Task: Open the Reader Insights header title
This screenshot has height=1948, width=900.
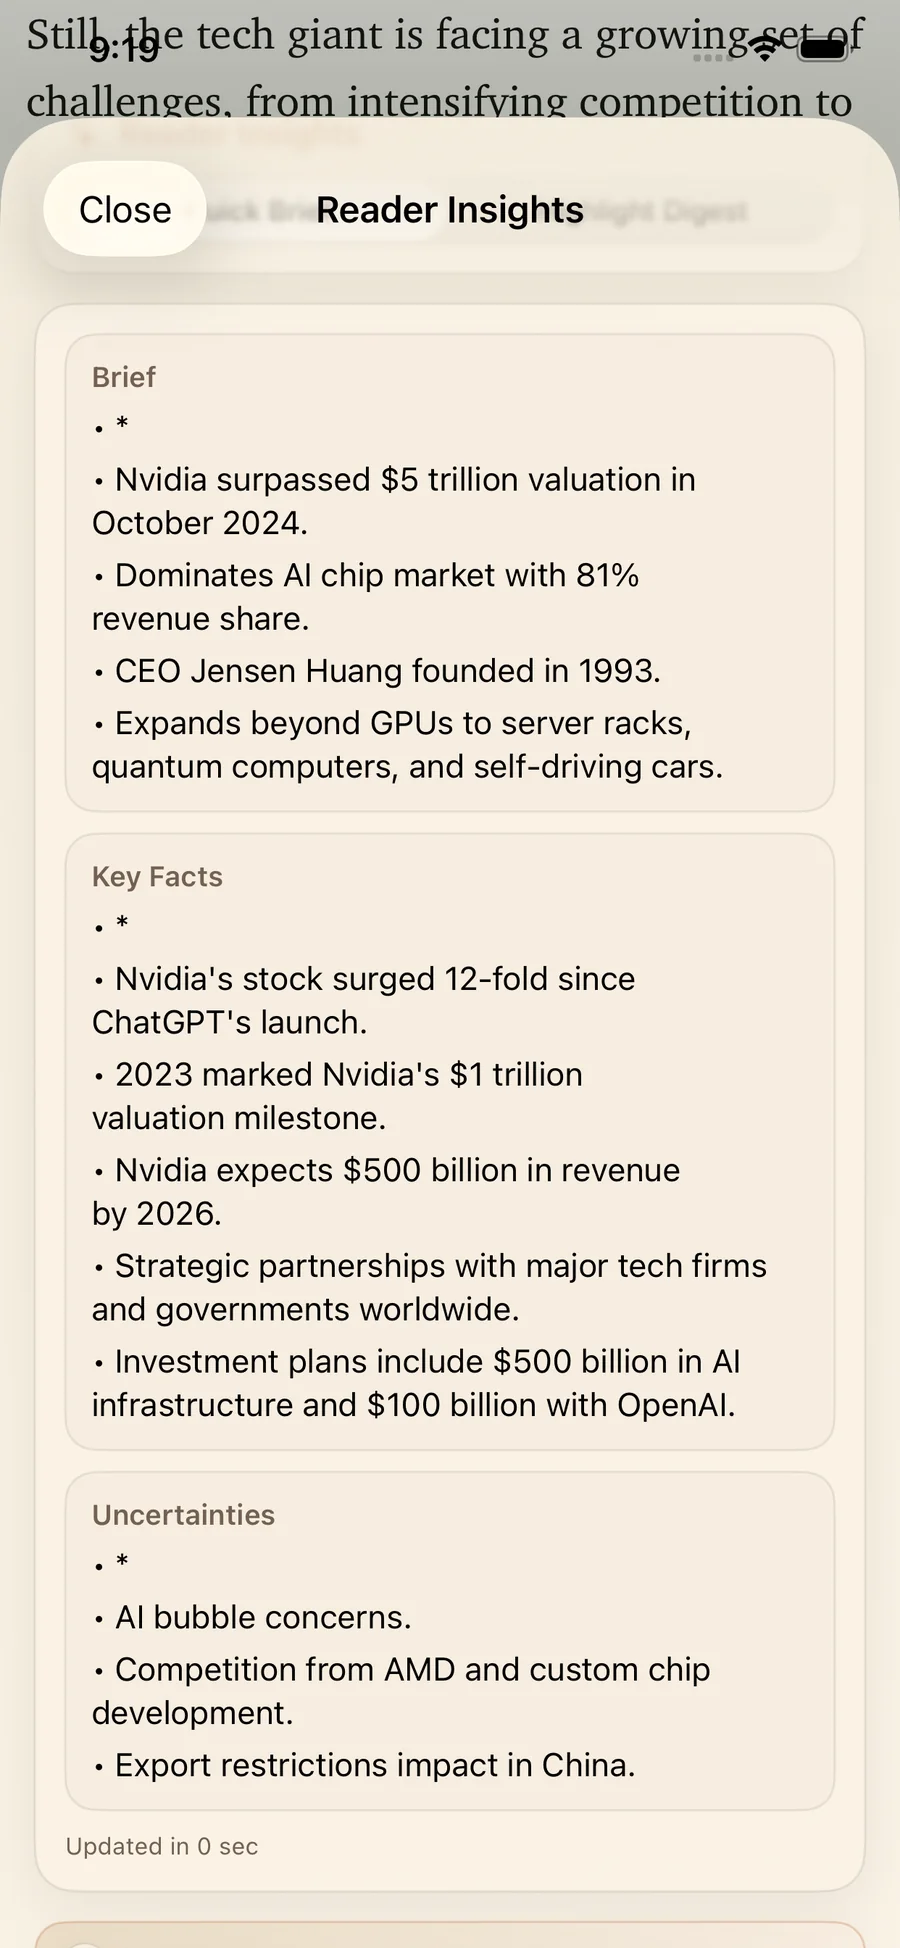Action: click(450, 210)
